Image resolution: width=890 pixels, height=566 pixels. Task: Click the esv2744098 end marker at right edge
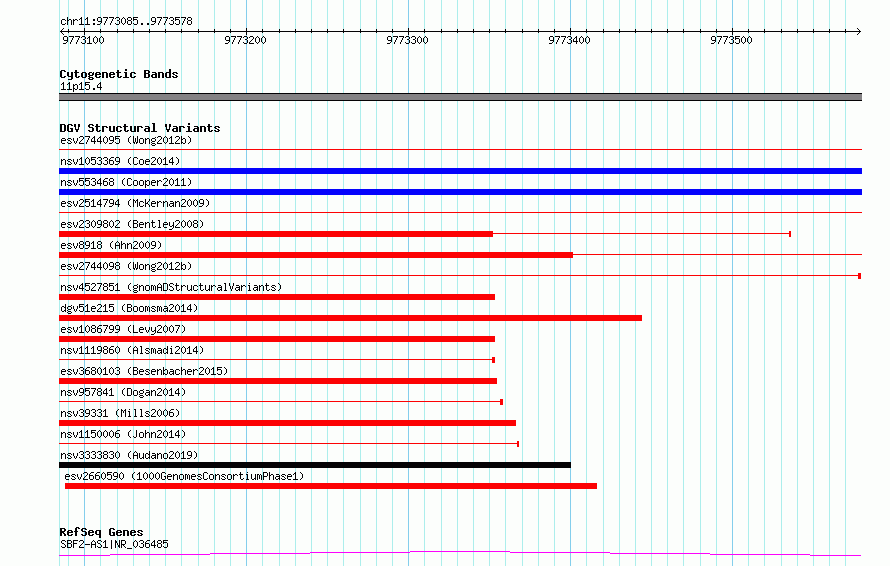(860, 276)
